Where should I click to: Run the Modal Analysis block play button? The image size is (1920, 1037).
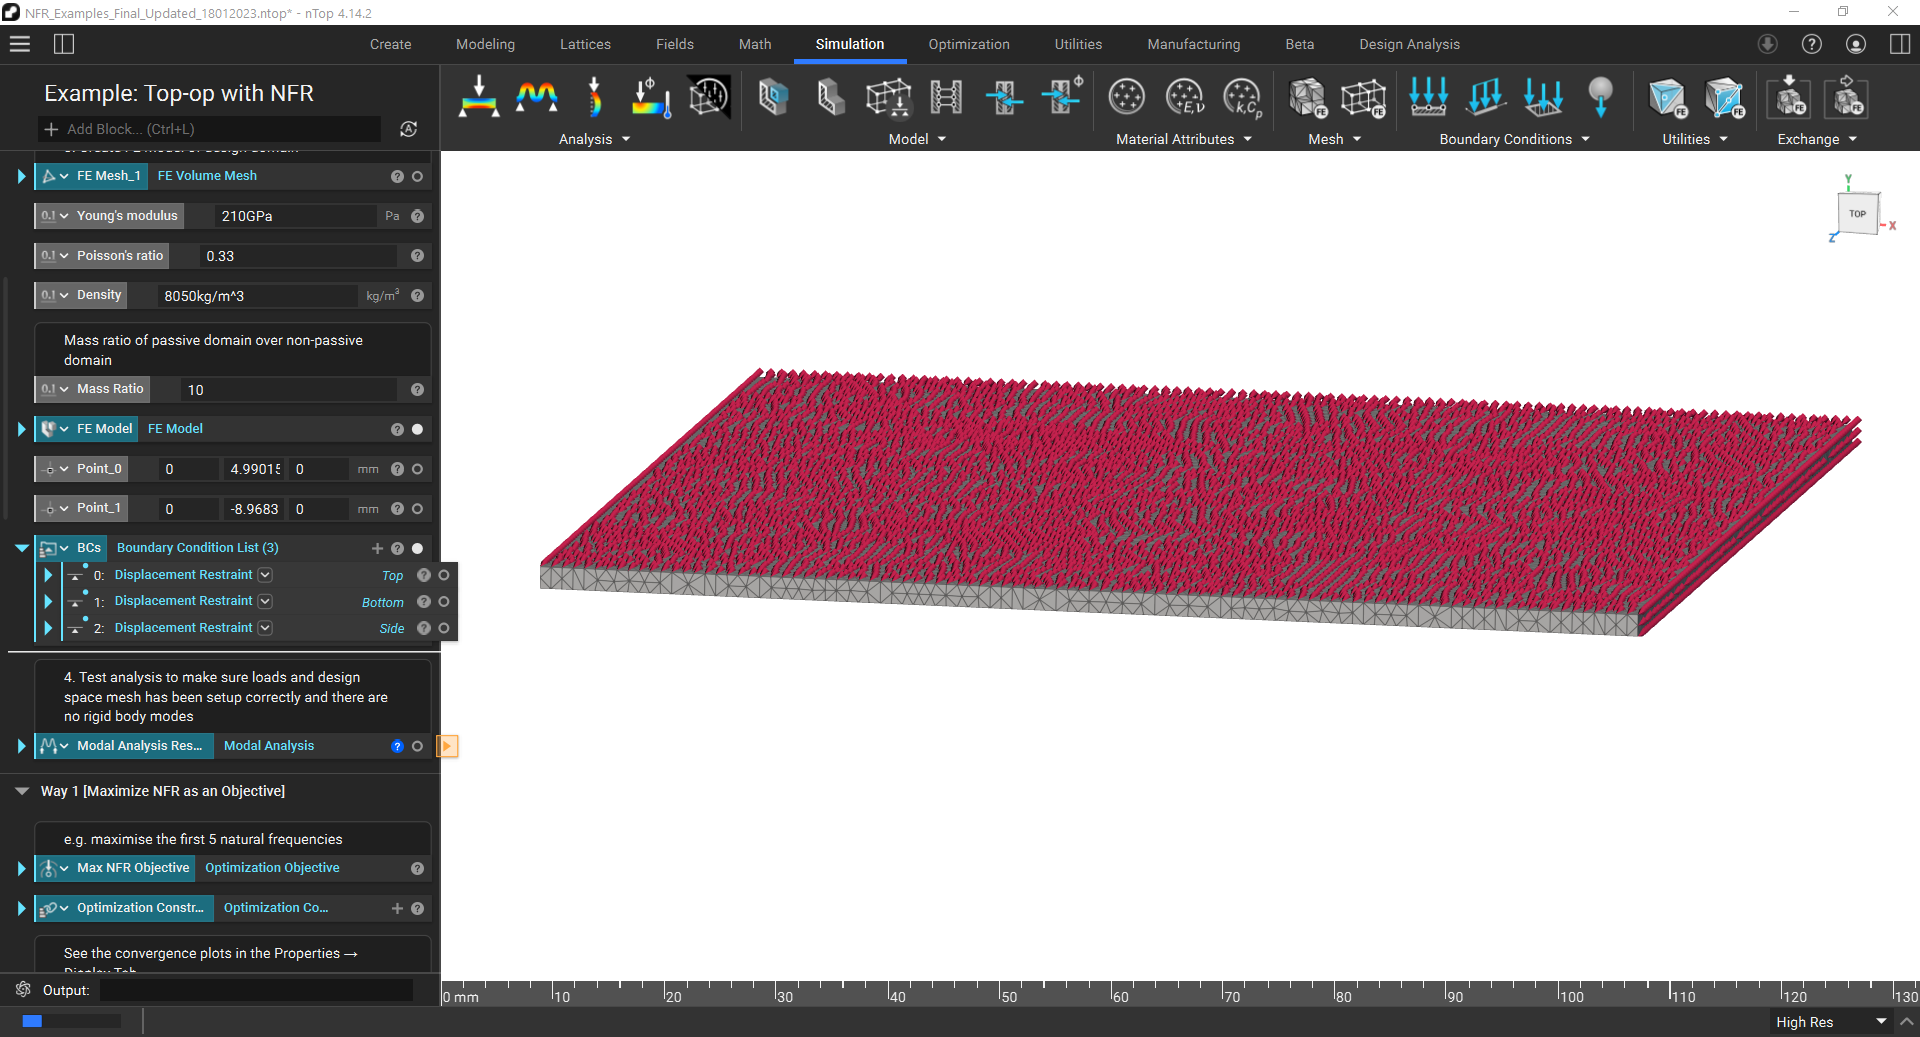(448, 746)
